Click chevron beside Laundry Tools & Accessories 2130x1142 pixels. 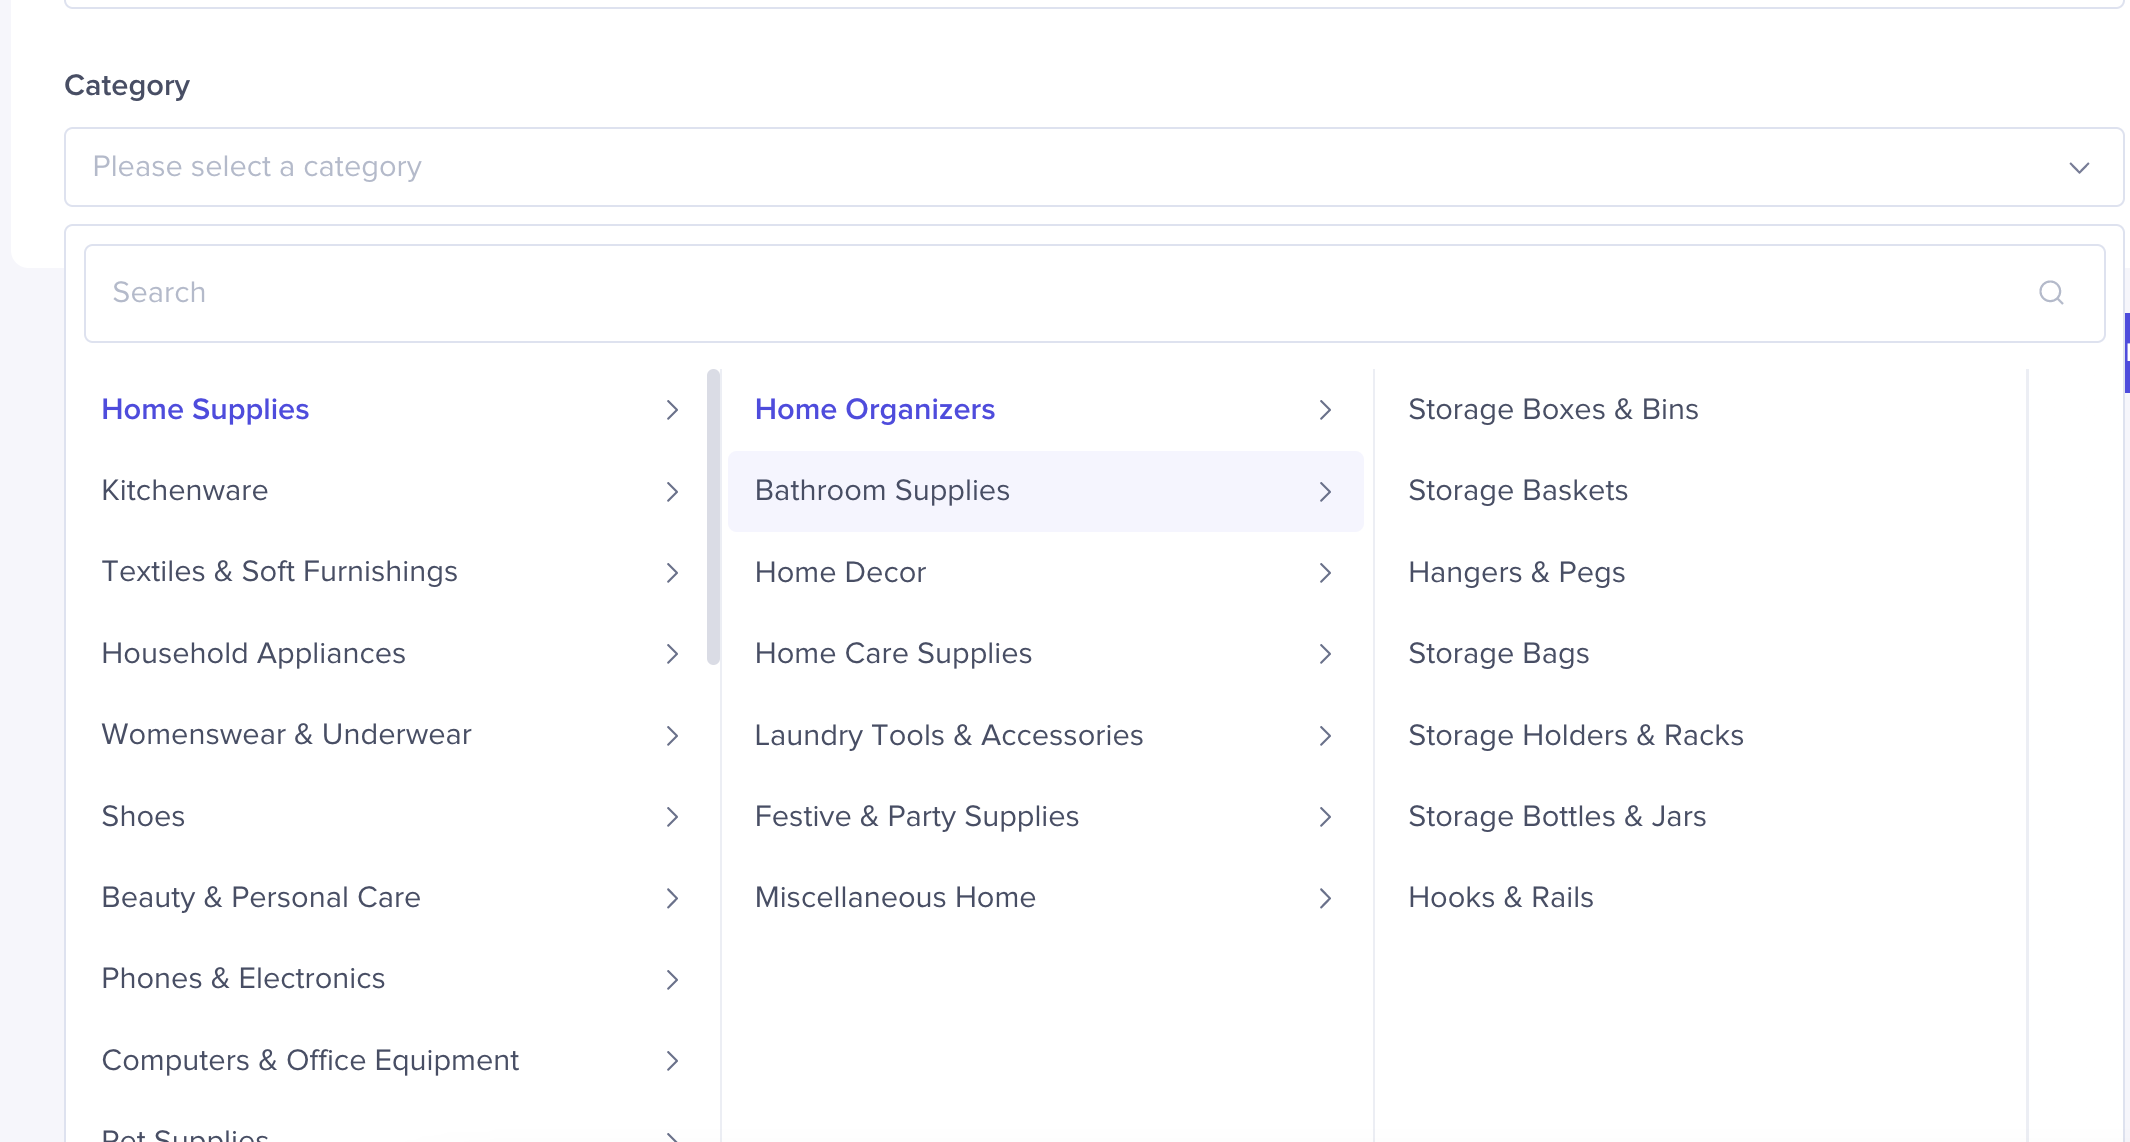[1325, 736]
